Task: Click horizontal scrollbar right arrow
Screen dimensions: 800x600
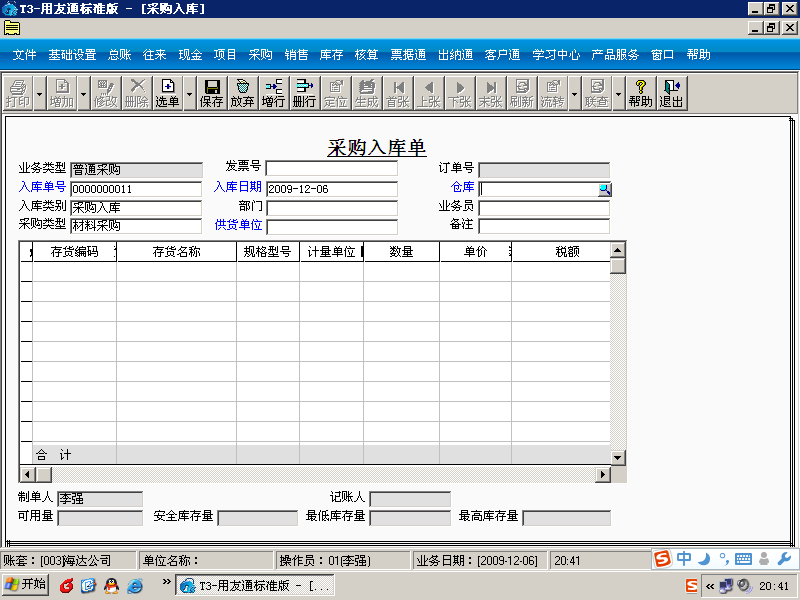Action: click(x=603, y=474)
